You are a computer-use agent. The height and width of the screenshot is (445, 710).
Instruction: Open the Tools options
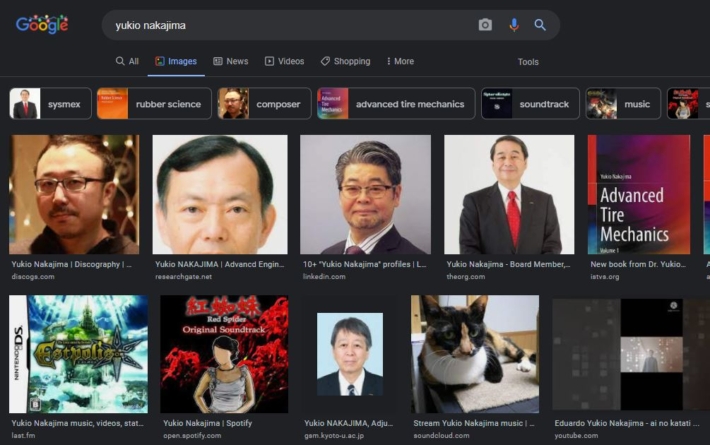528,62
